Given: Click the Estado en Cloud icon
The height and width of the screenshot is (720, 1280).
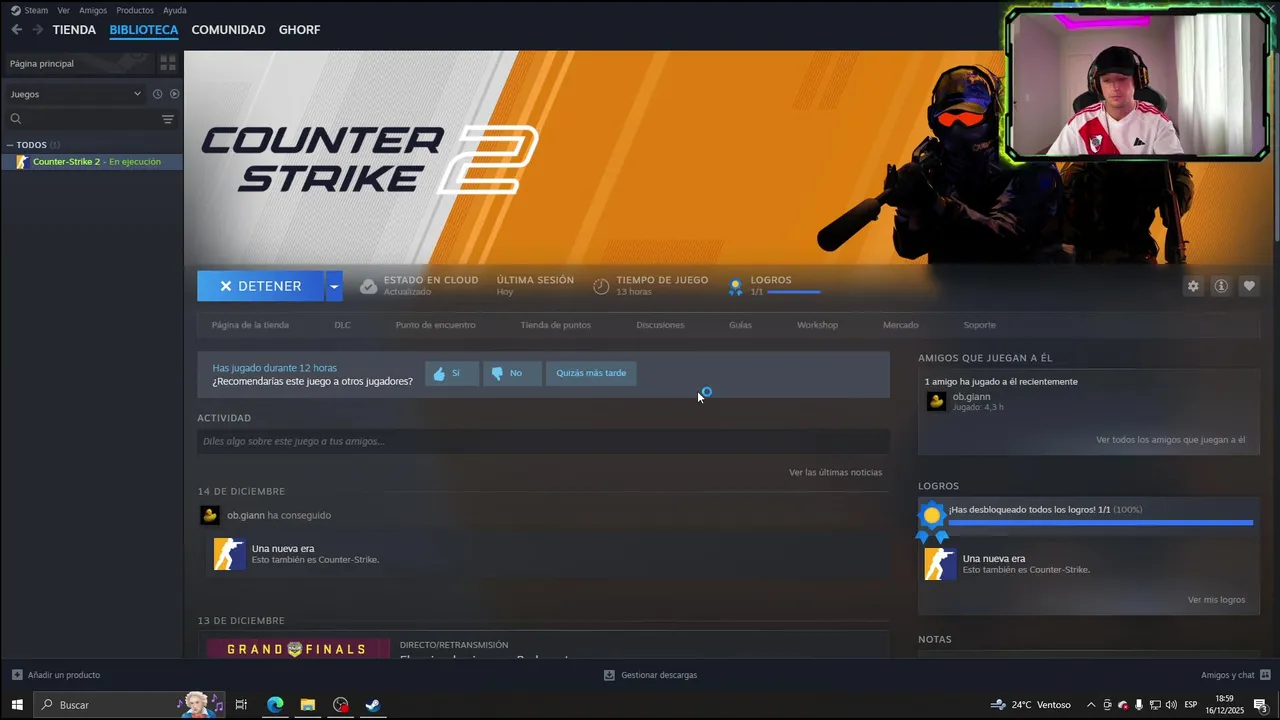Looking at the screenshot, I should point(368,286).
